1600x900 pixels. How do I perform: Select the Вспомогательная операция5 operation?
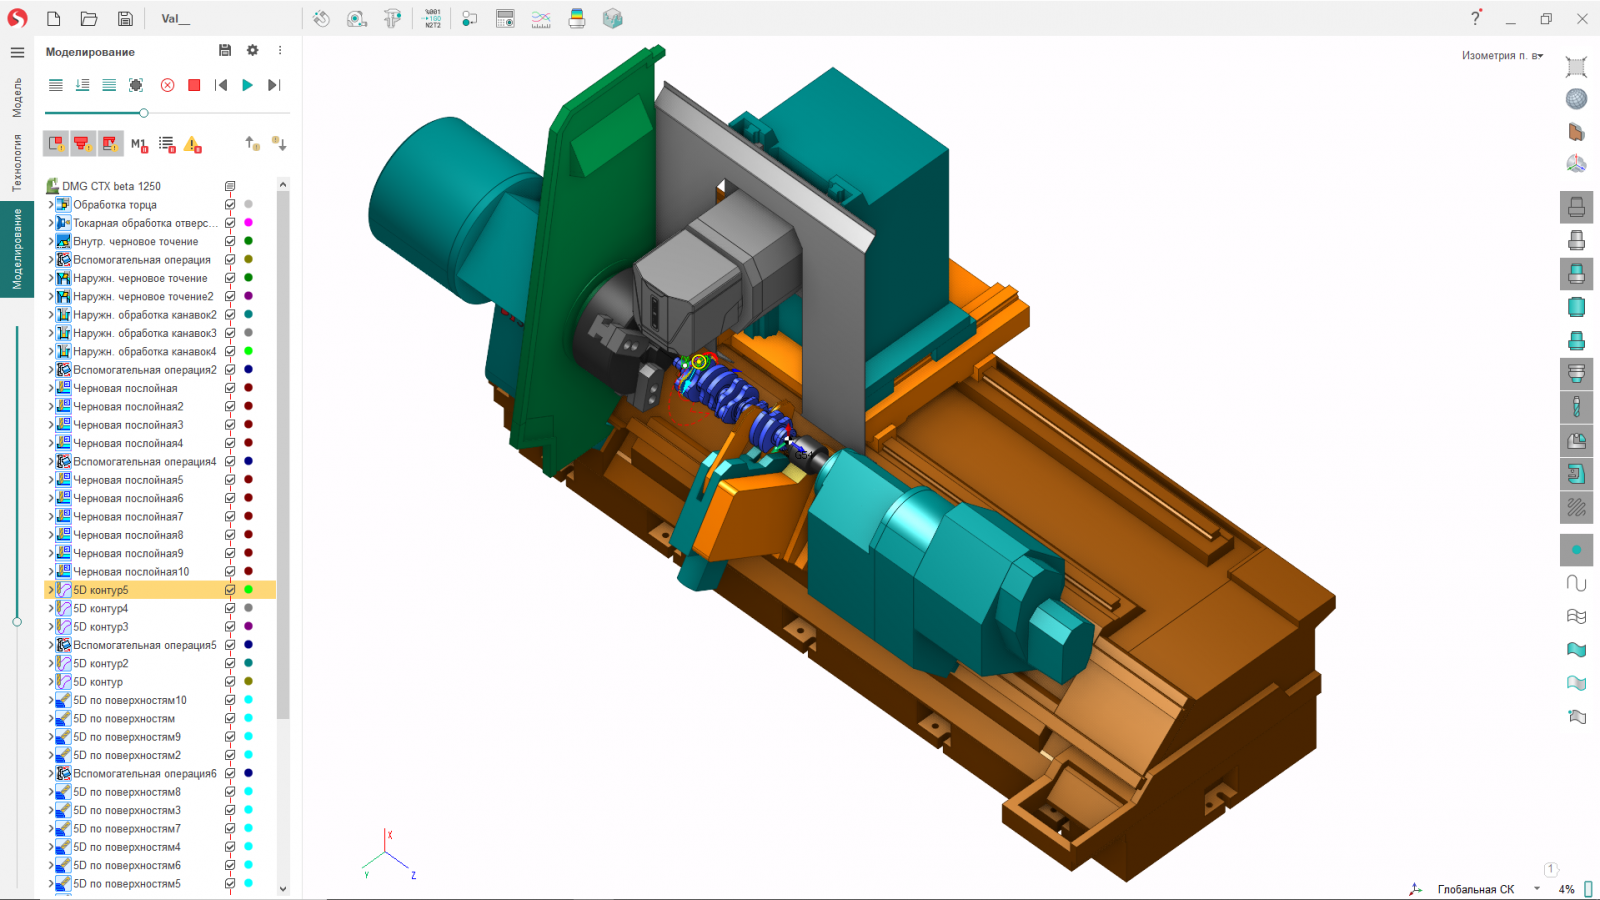click(x=144, y=645)
